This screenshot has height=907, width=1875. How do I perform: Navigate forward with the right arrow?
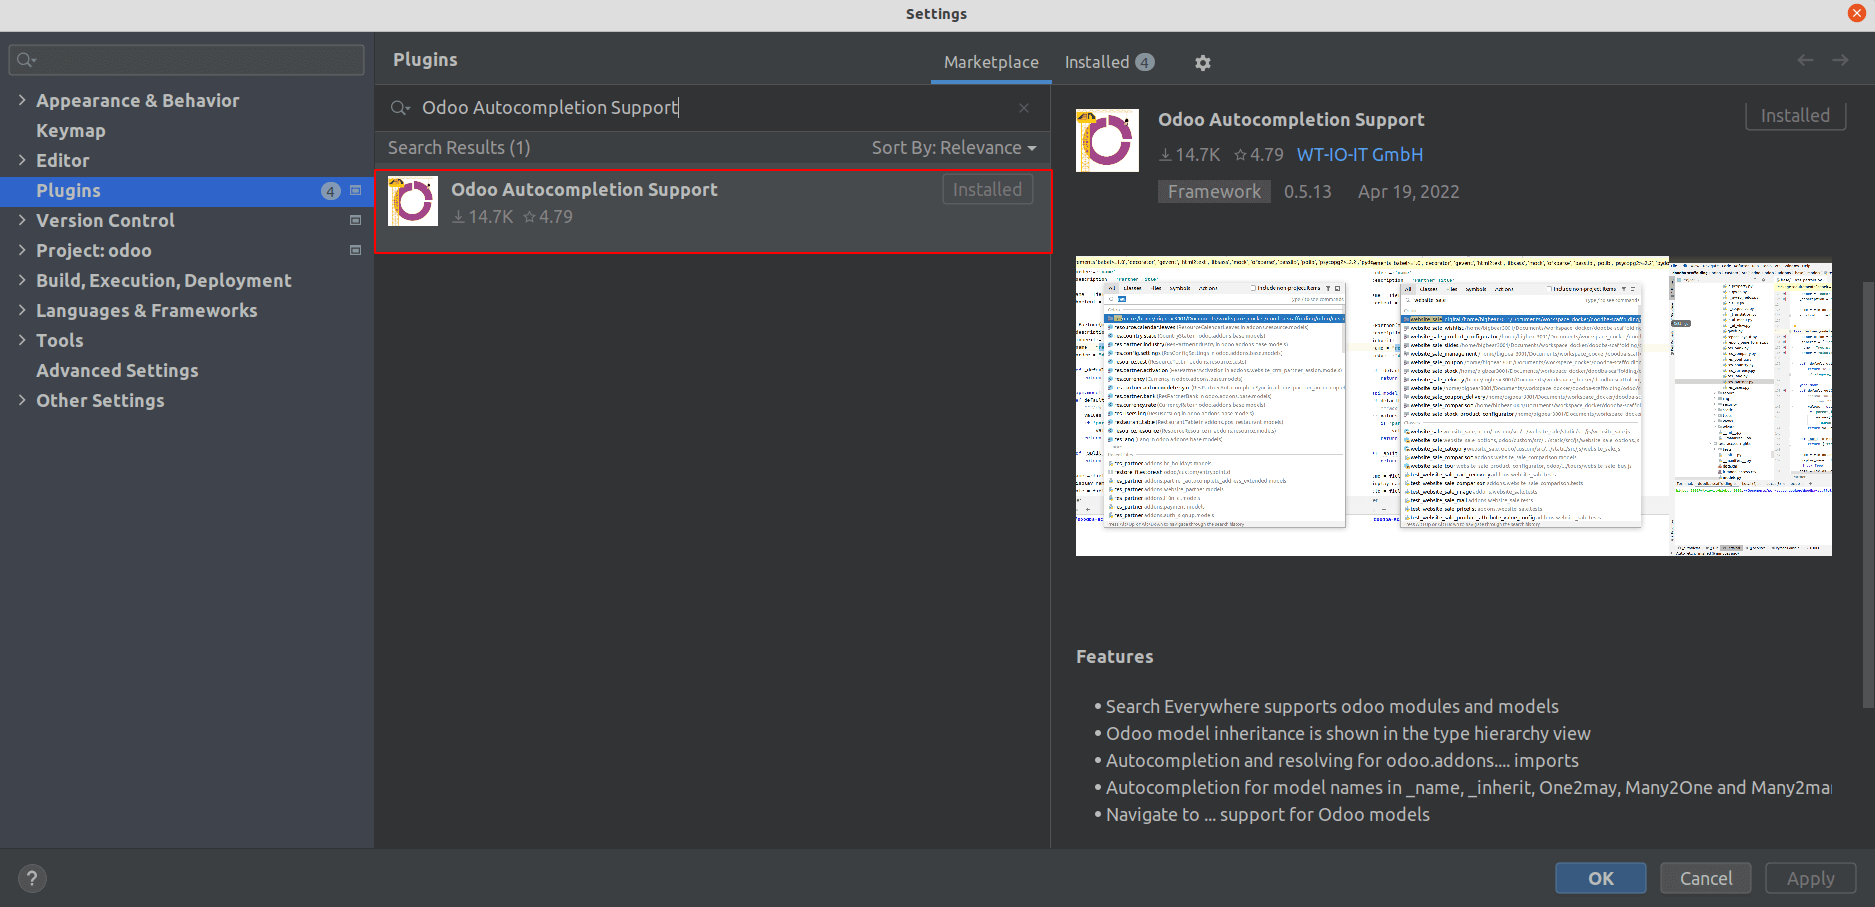click(x=1840, y=60)
